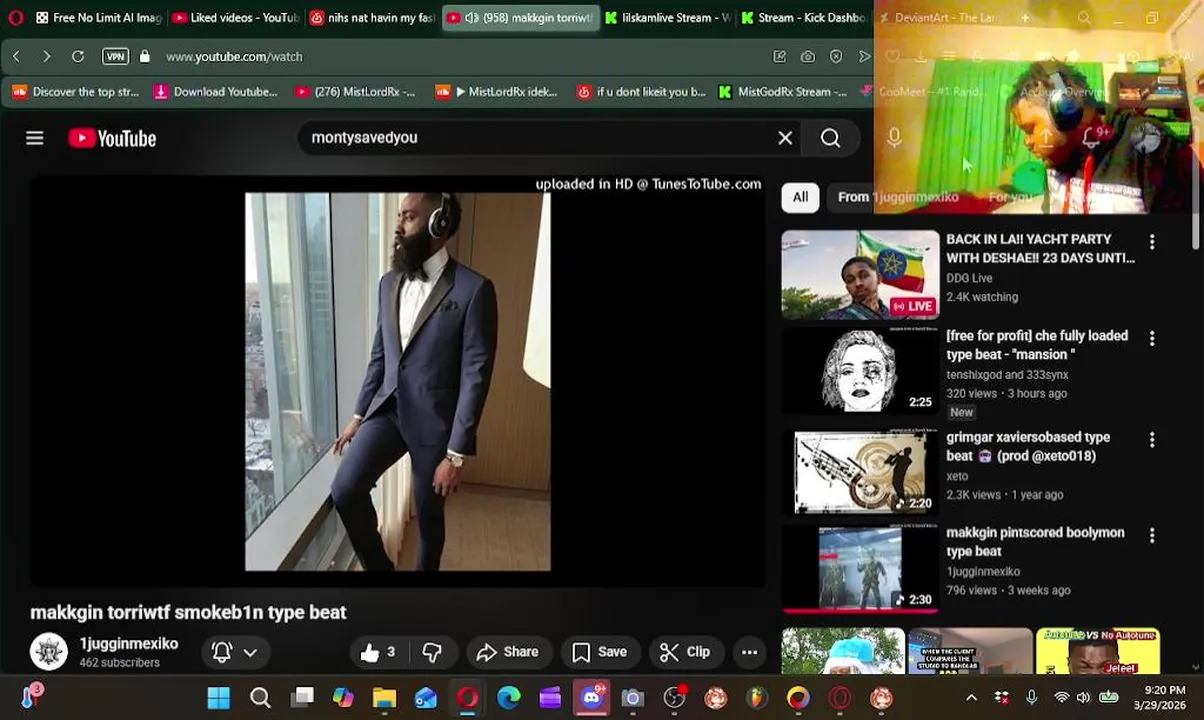This screenshot has height=720, width=1204.
Task: Clear the montysavedyou search text
Action: click(x=785, y=138)
